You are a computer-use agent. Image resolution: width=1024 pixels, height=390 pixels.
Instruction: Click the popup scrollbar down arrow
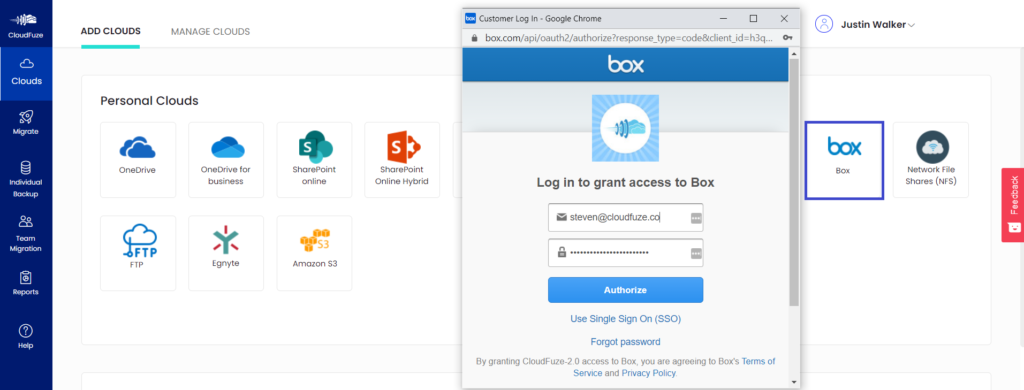coord(793,382)
